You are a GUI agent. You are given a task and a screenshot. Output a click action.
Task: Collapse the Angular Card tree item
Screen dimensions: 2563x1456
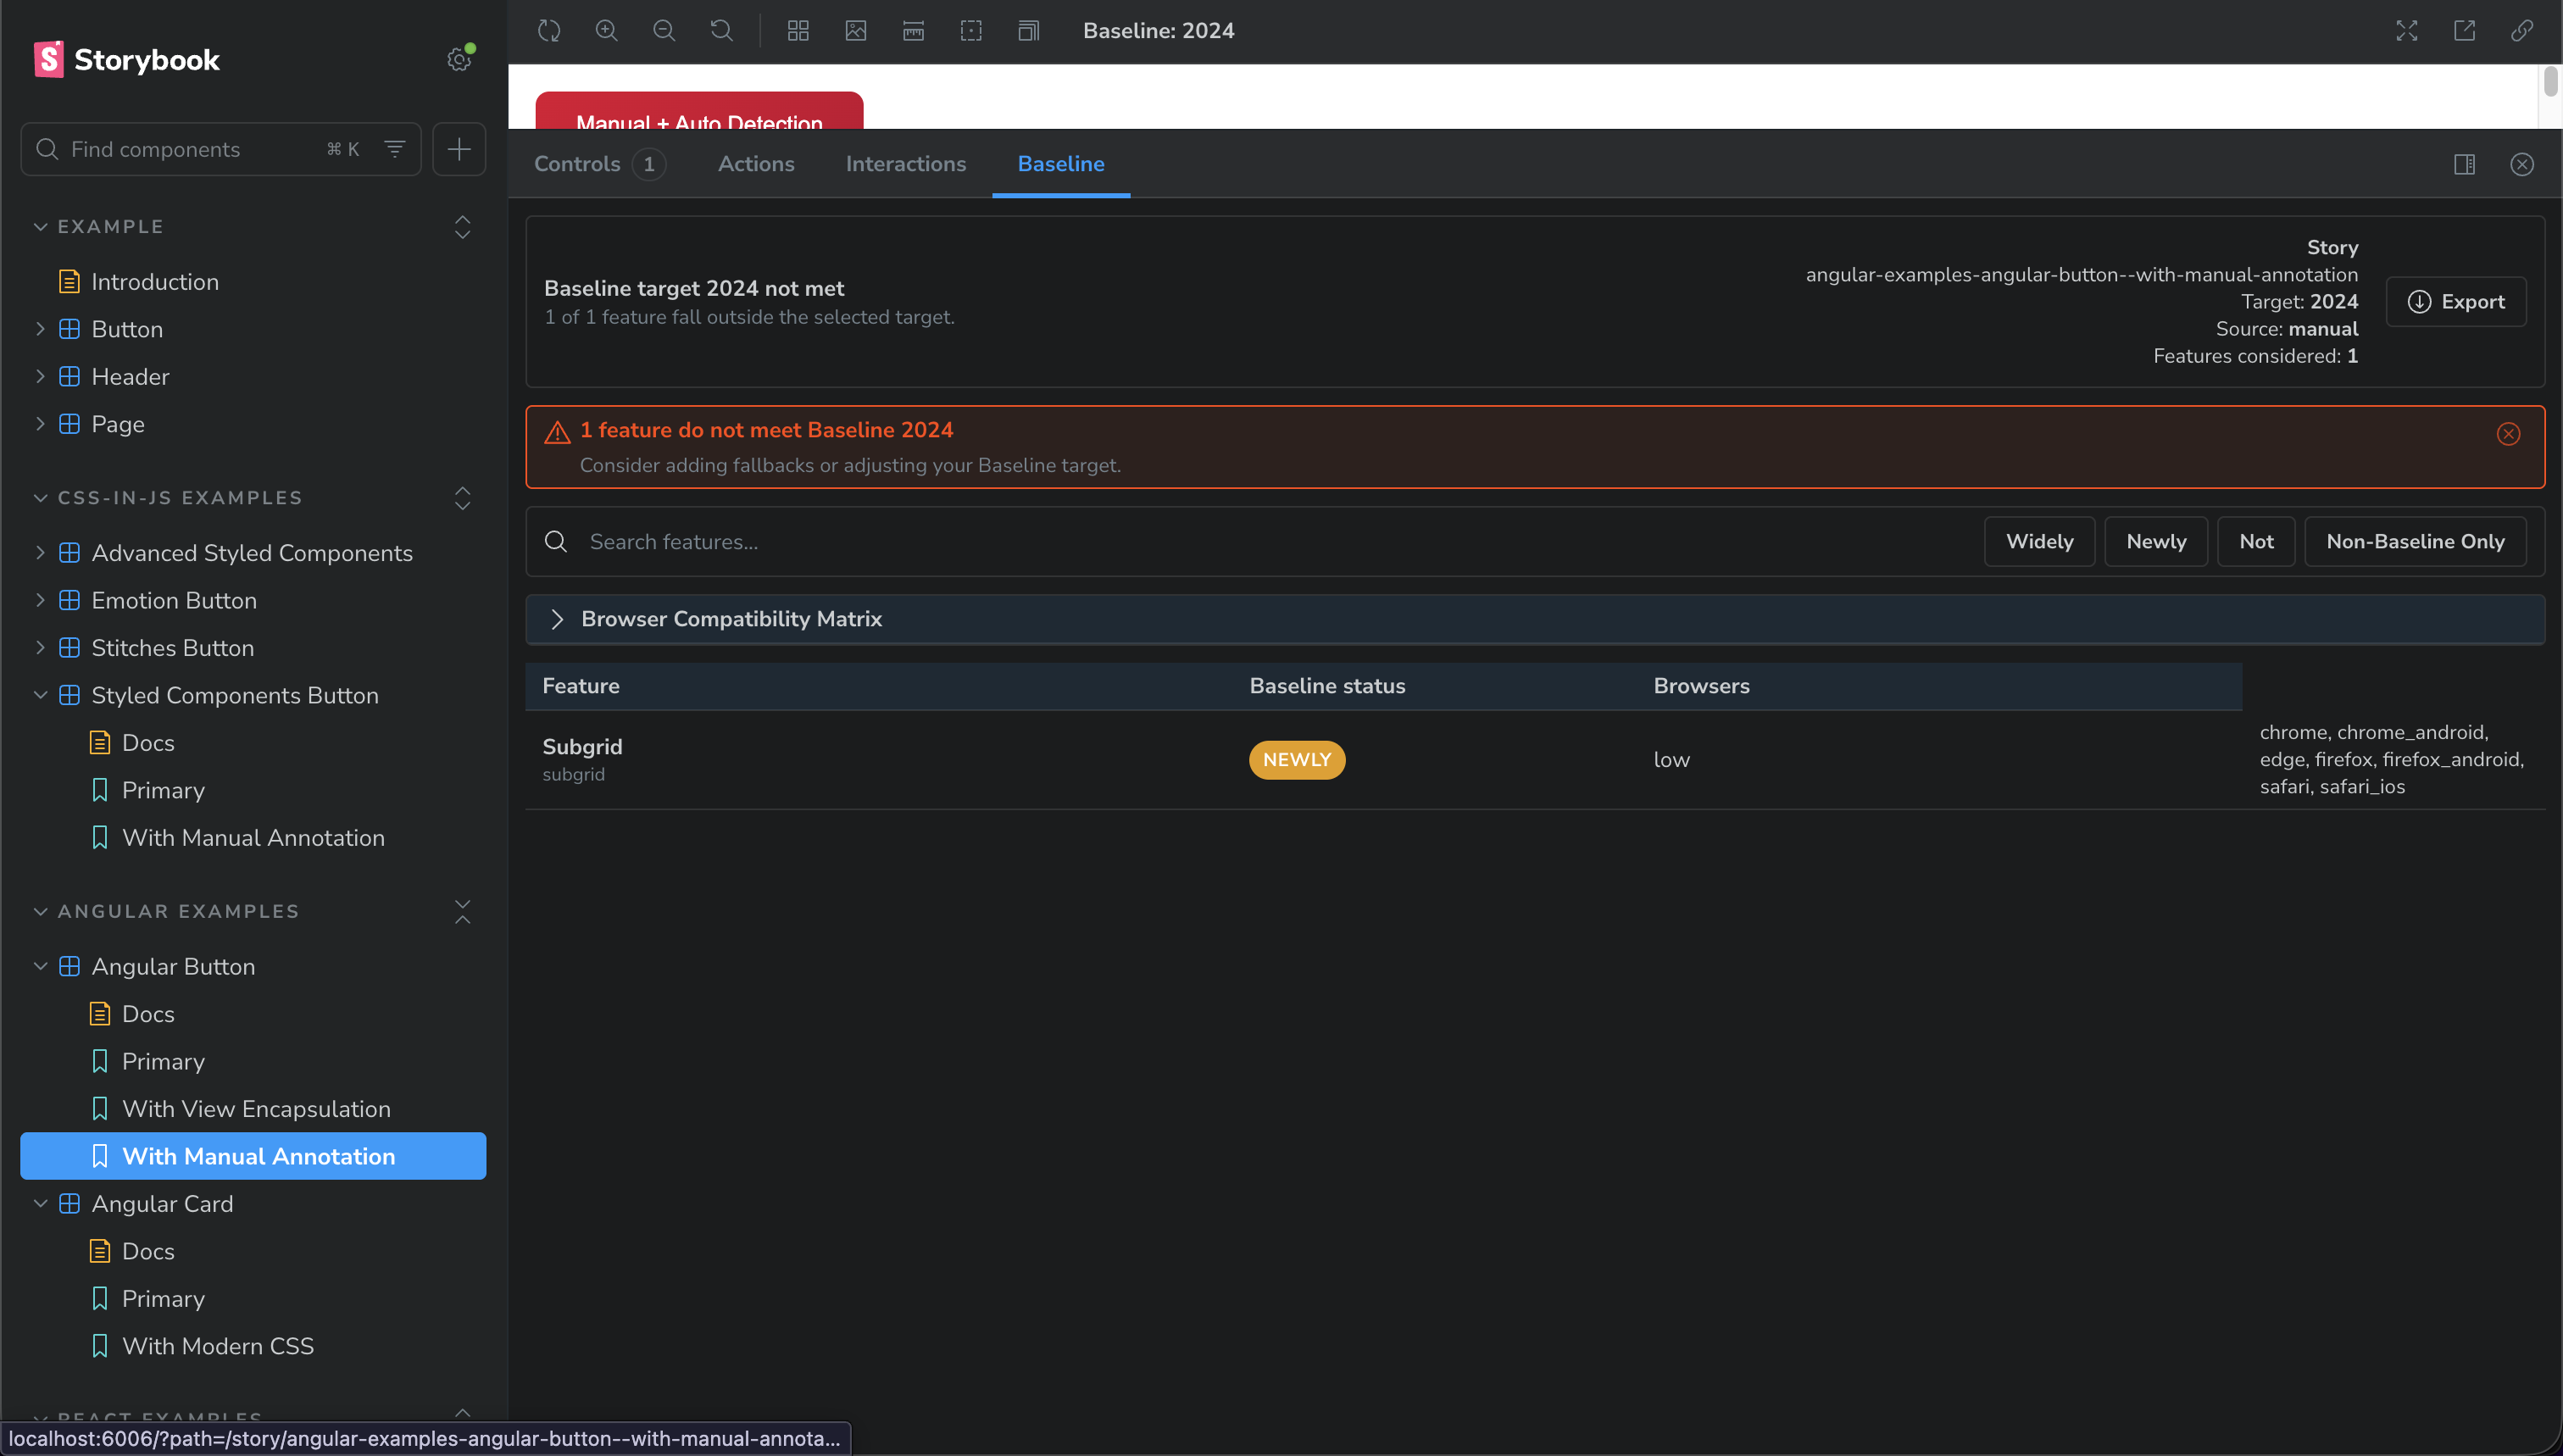tap(40, 1204)
